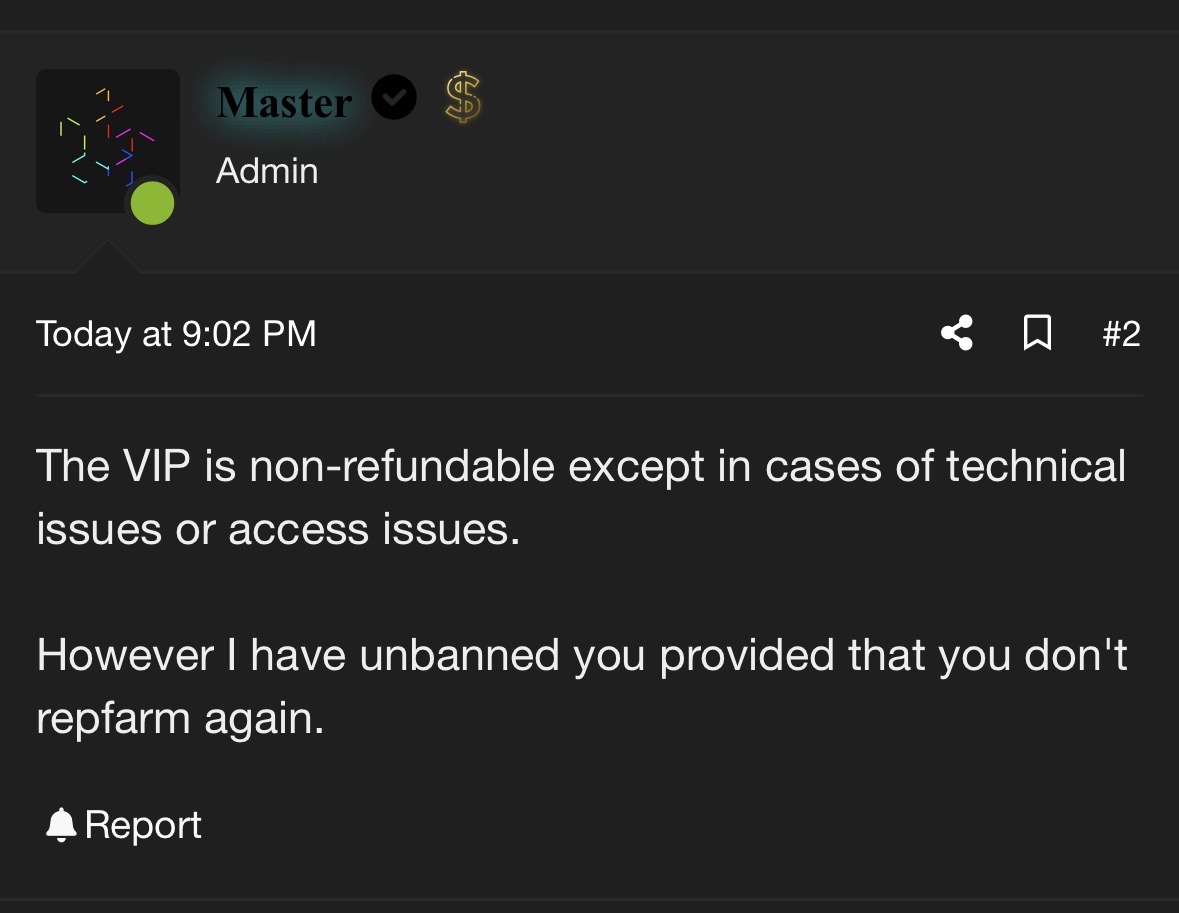Click the black verified checkmark badge
The image size is (1179, 913).
(x=394, y=97)
